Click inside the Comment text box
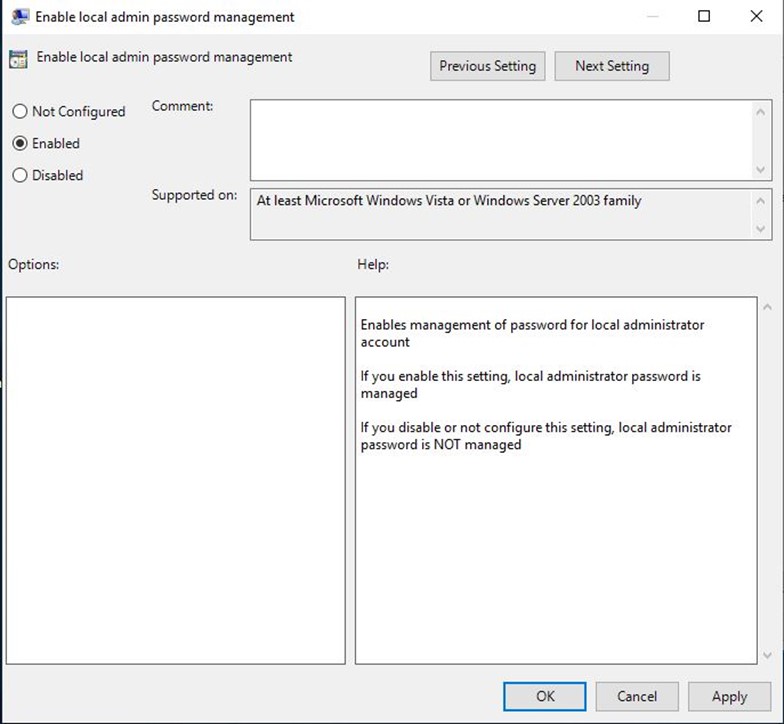This screenshot has width=784, height=724. click(501, 140)
